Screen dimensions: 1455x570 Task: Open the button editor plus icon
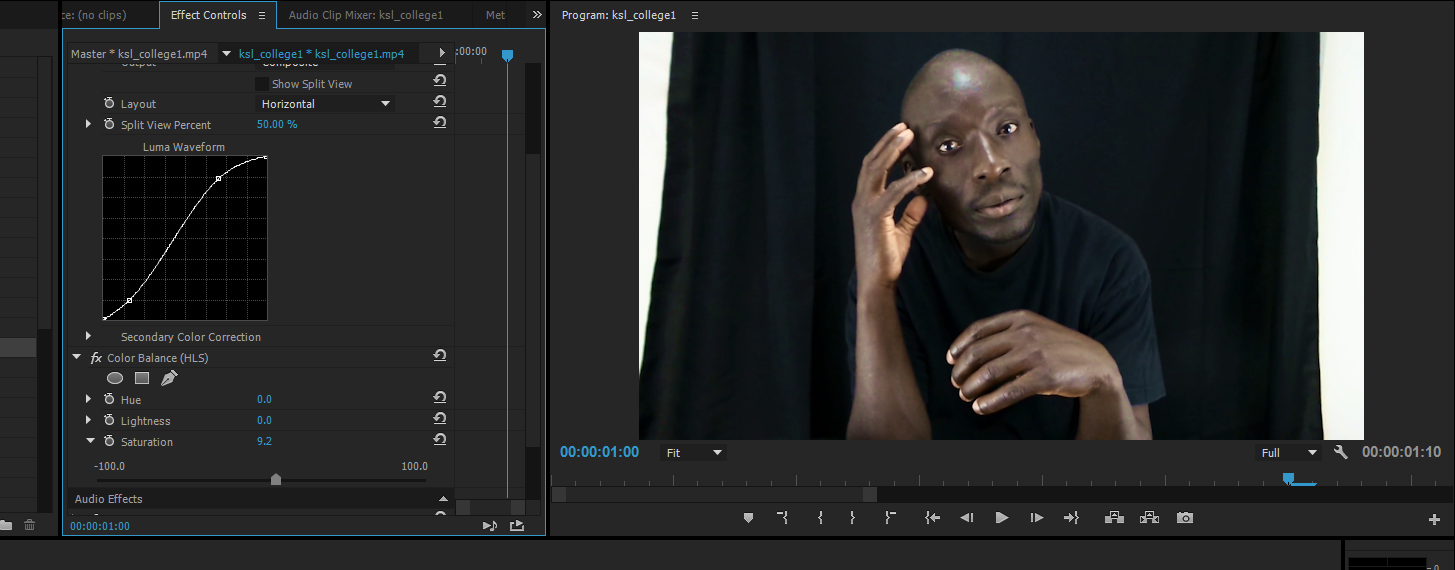(1434, 519)
